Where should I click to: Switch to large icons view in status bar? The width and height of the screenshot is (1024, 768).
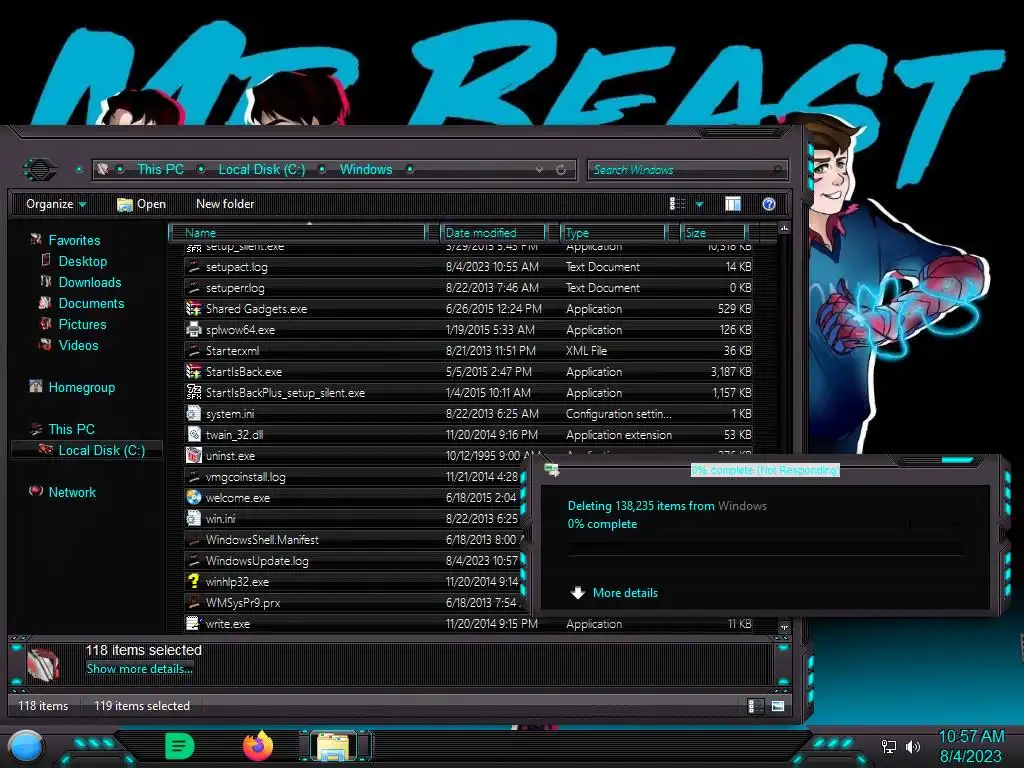[x=778, y=706]
